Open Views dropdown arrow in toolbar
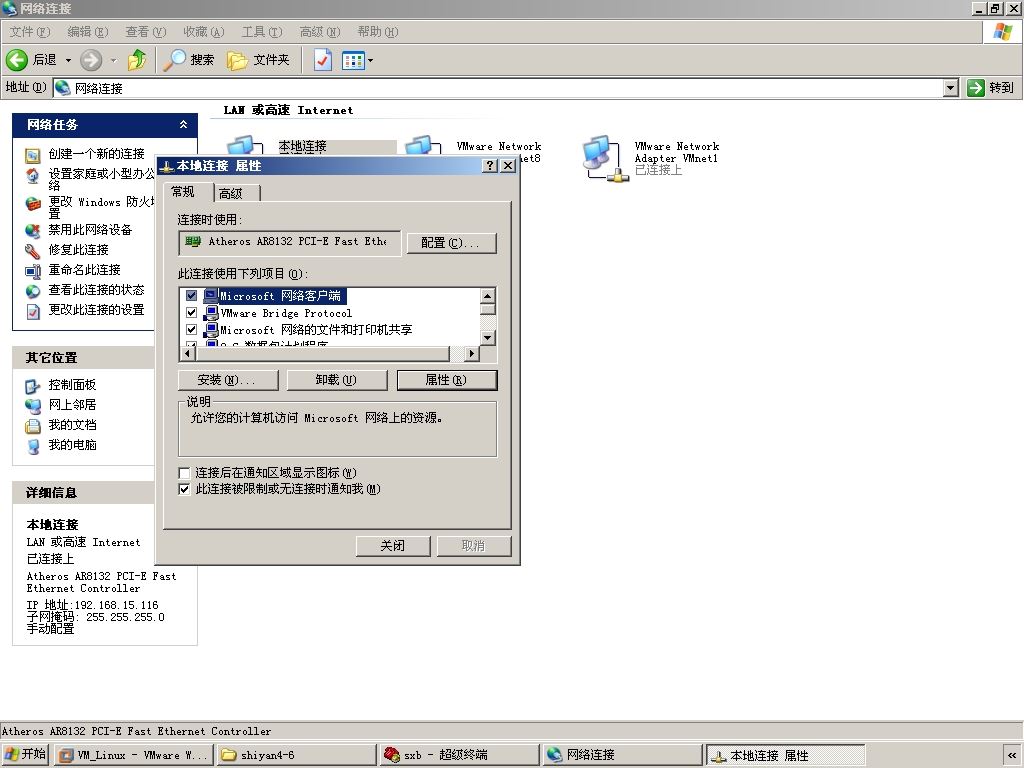 tap(370, 61)
